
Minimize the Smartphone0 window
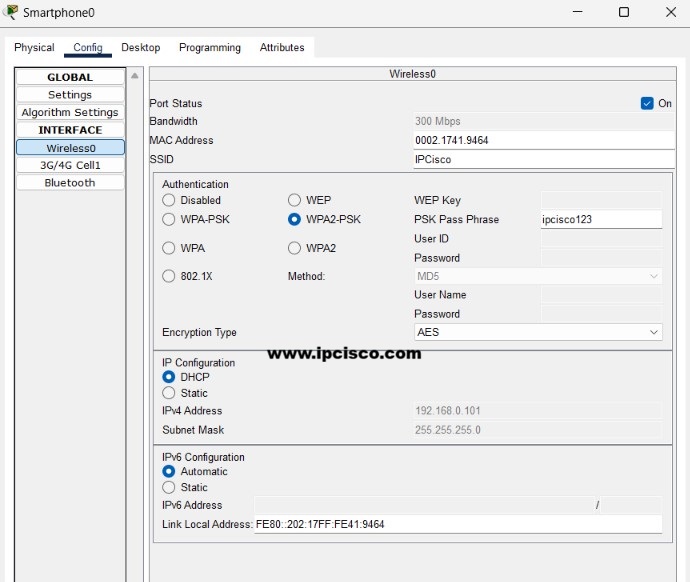[577, 12]
